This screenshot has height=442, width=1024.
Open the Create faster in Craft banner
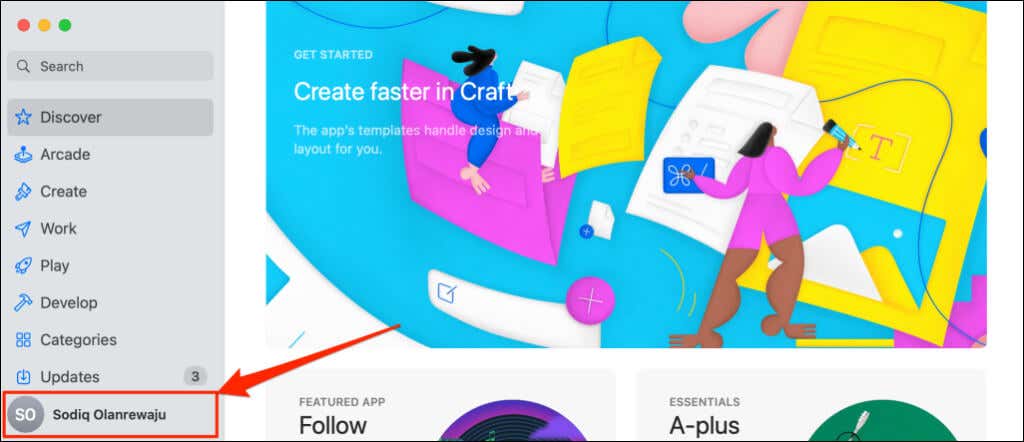[626, 174]
